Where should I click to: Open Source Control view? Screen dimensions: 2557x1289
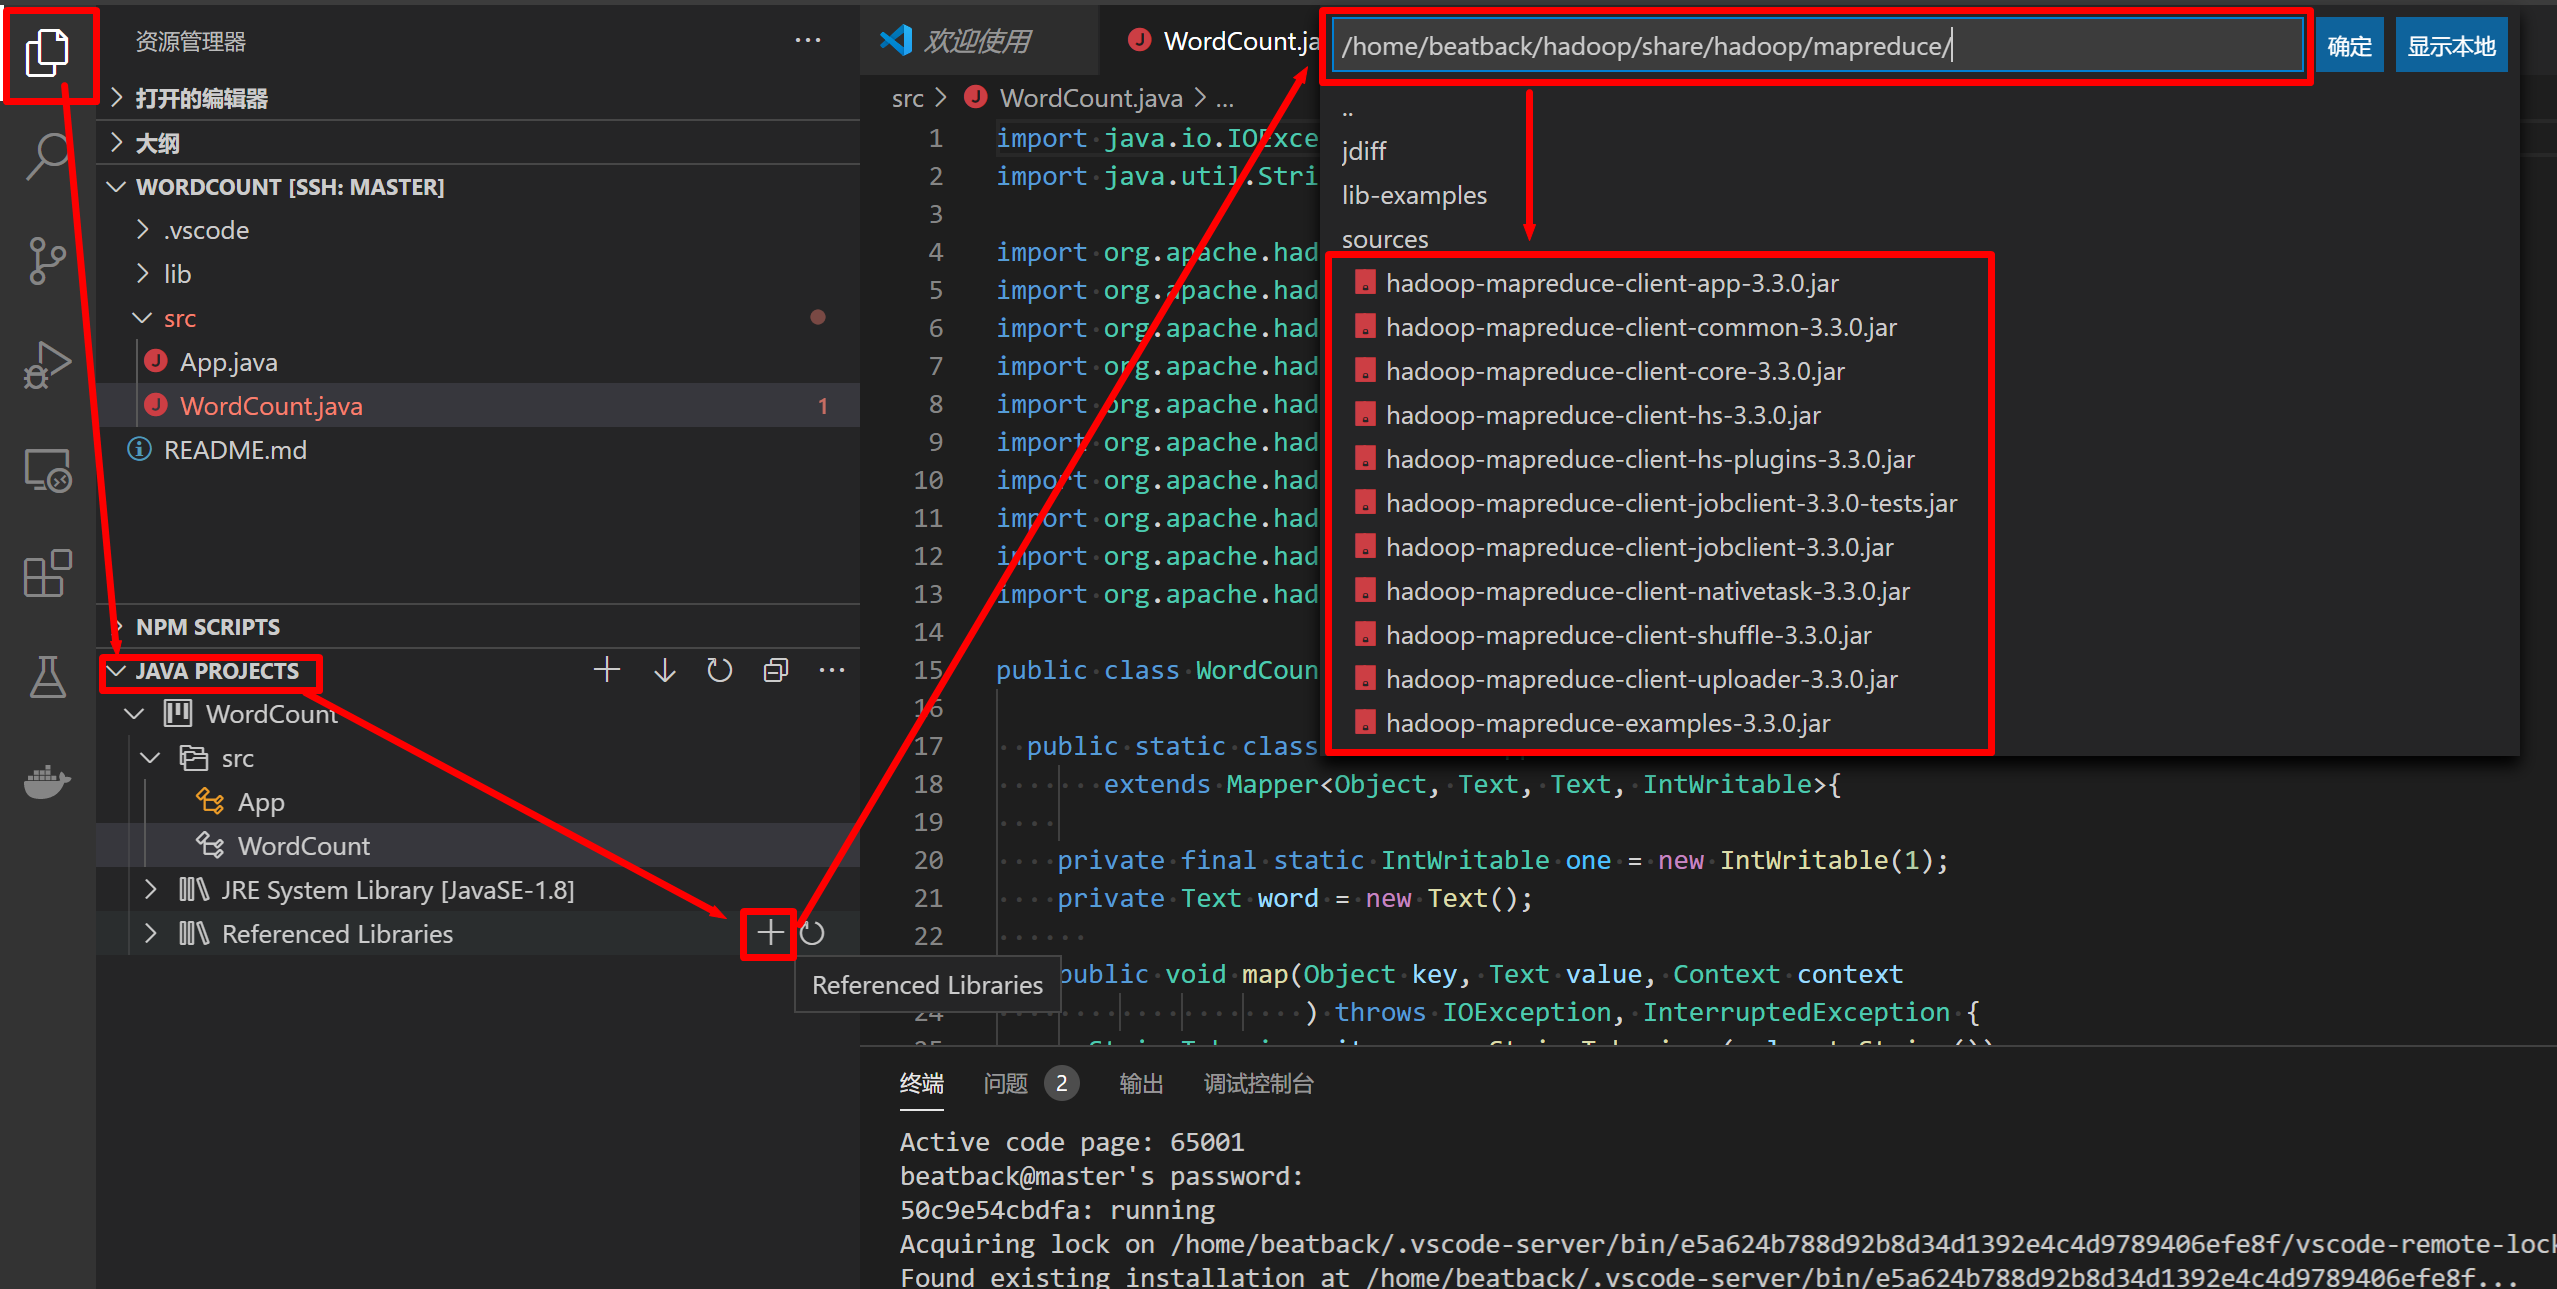coord(48,260)
